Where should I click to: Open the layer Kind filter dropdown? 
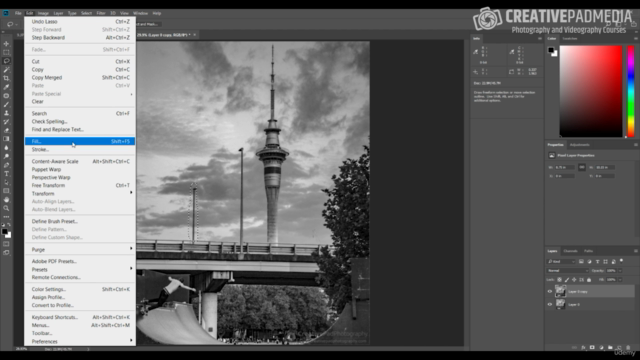[561, 261]
